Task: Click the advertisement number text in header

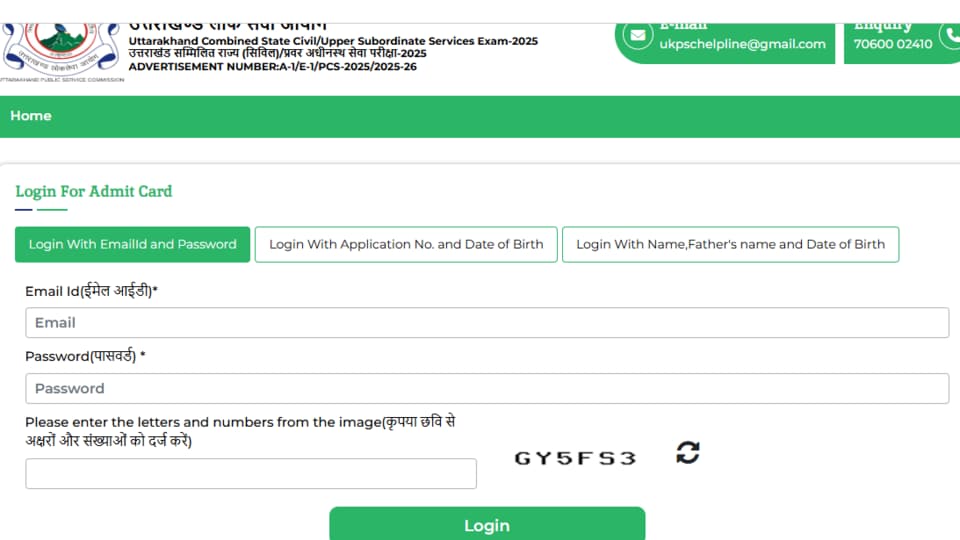Action: (272, 66)
